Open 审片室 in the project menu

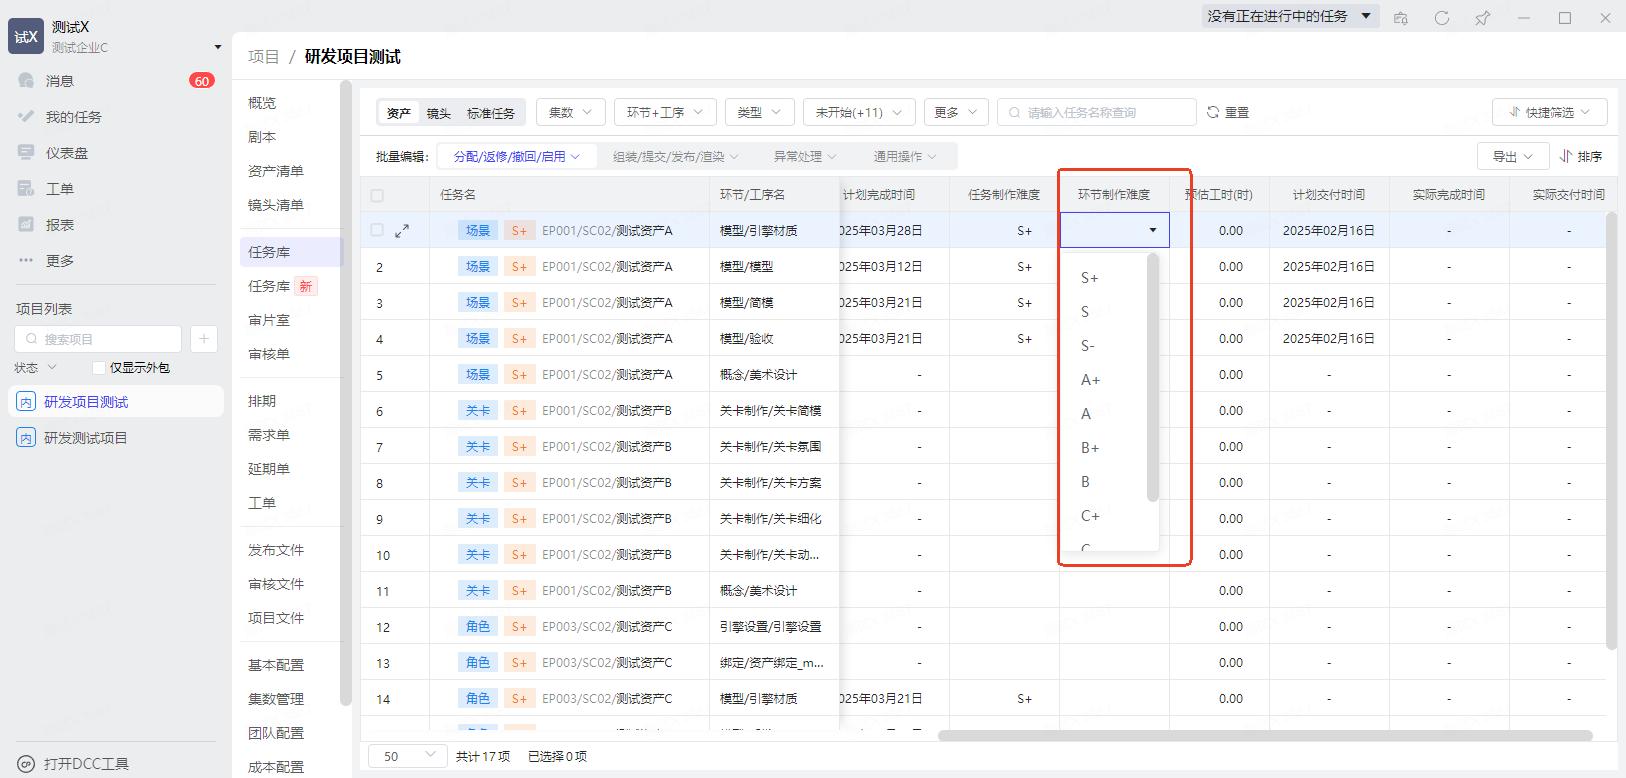coord(269,320)
